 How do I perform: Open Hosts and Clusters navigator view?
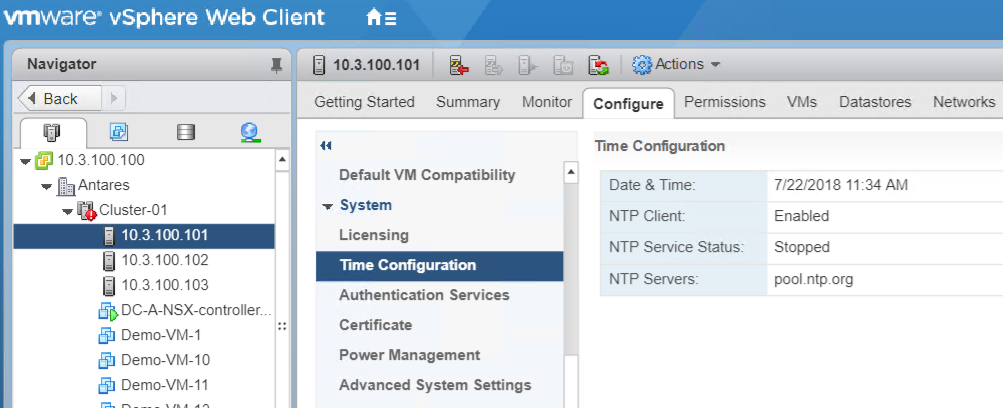pyautogui.click(x=51, y=132)
